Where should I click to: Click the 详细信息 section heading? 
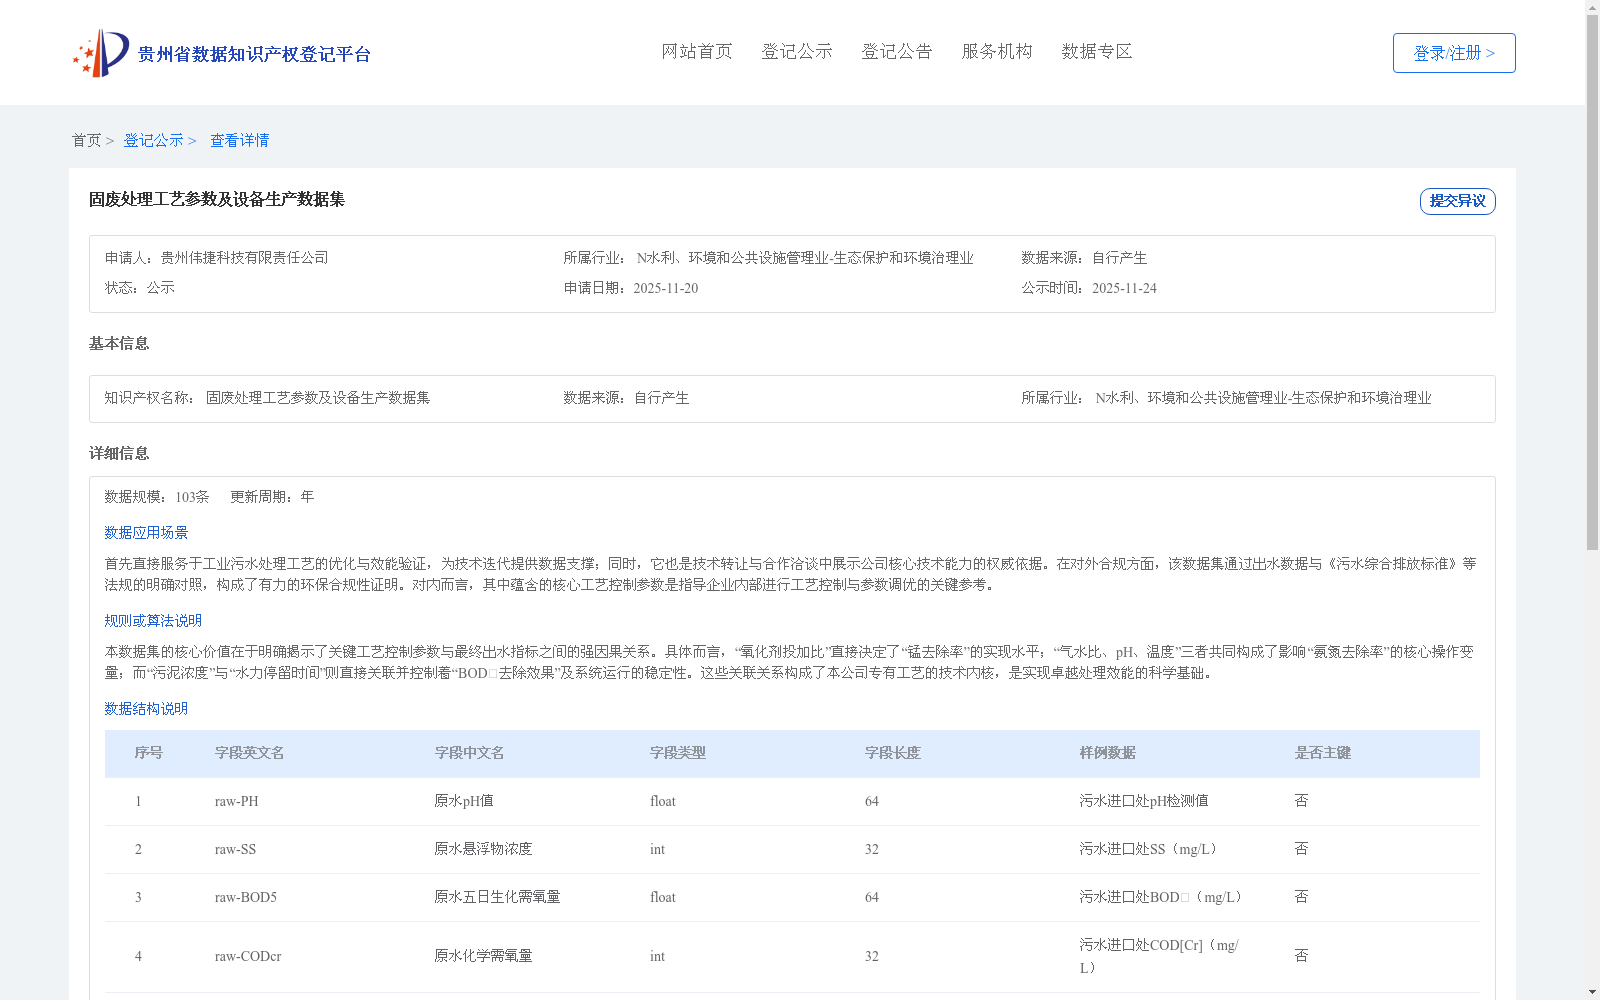tap(119, 453)
